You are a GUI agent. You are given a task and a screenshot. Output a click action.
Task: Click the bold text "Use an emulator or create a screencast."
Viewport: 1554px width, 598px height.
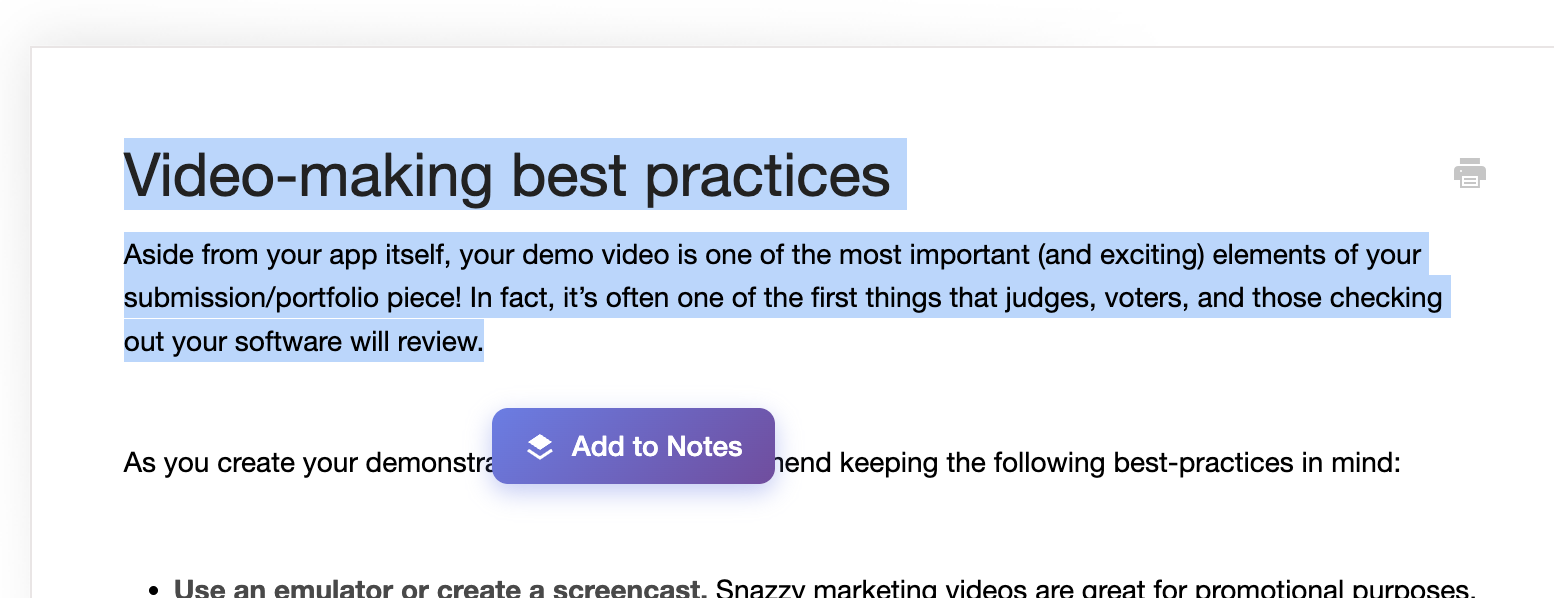(x=440, y=589)
